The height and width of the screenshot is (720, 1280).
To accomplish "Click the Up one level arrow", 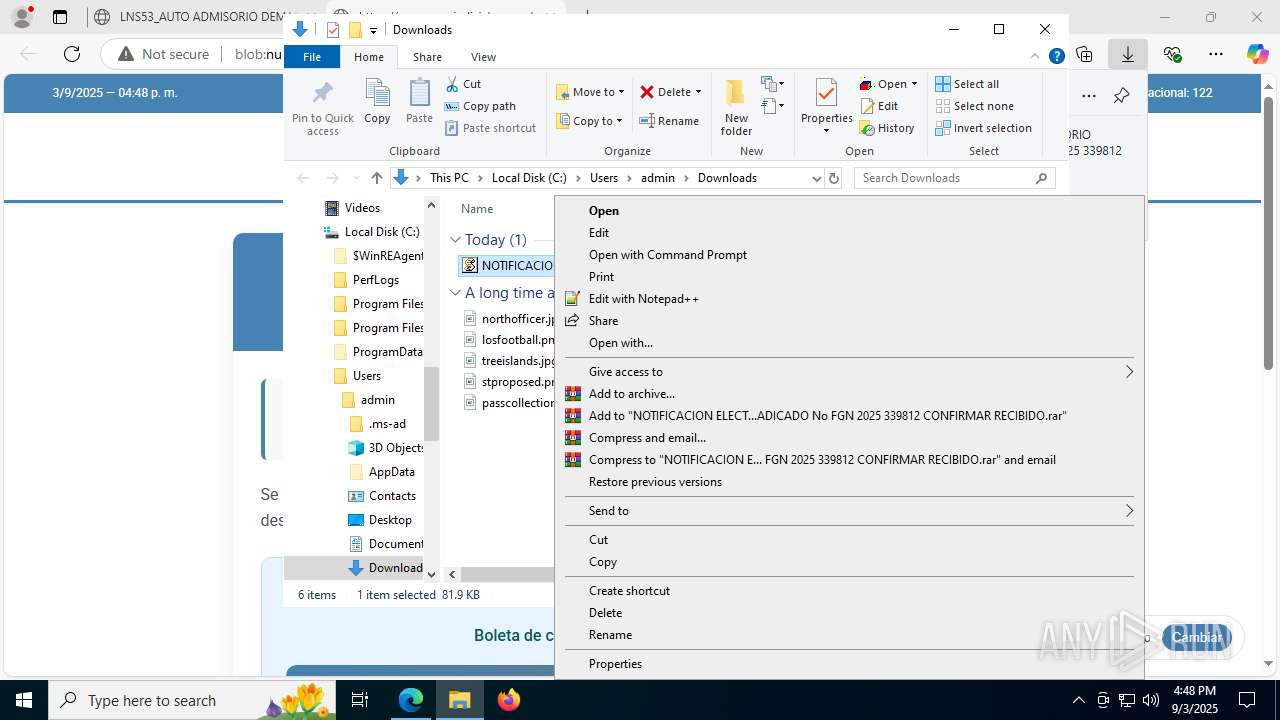I will pyautogui.click(x=376, y=178).
